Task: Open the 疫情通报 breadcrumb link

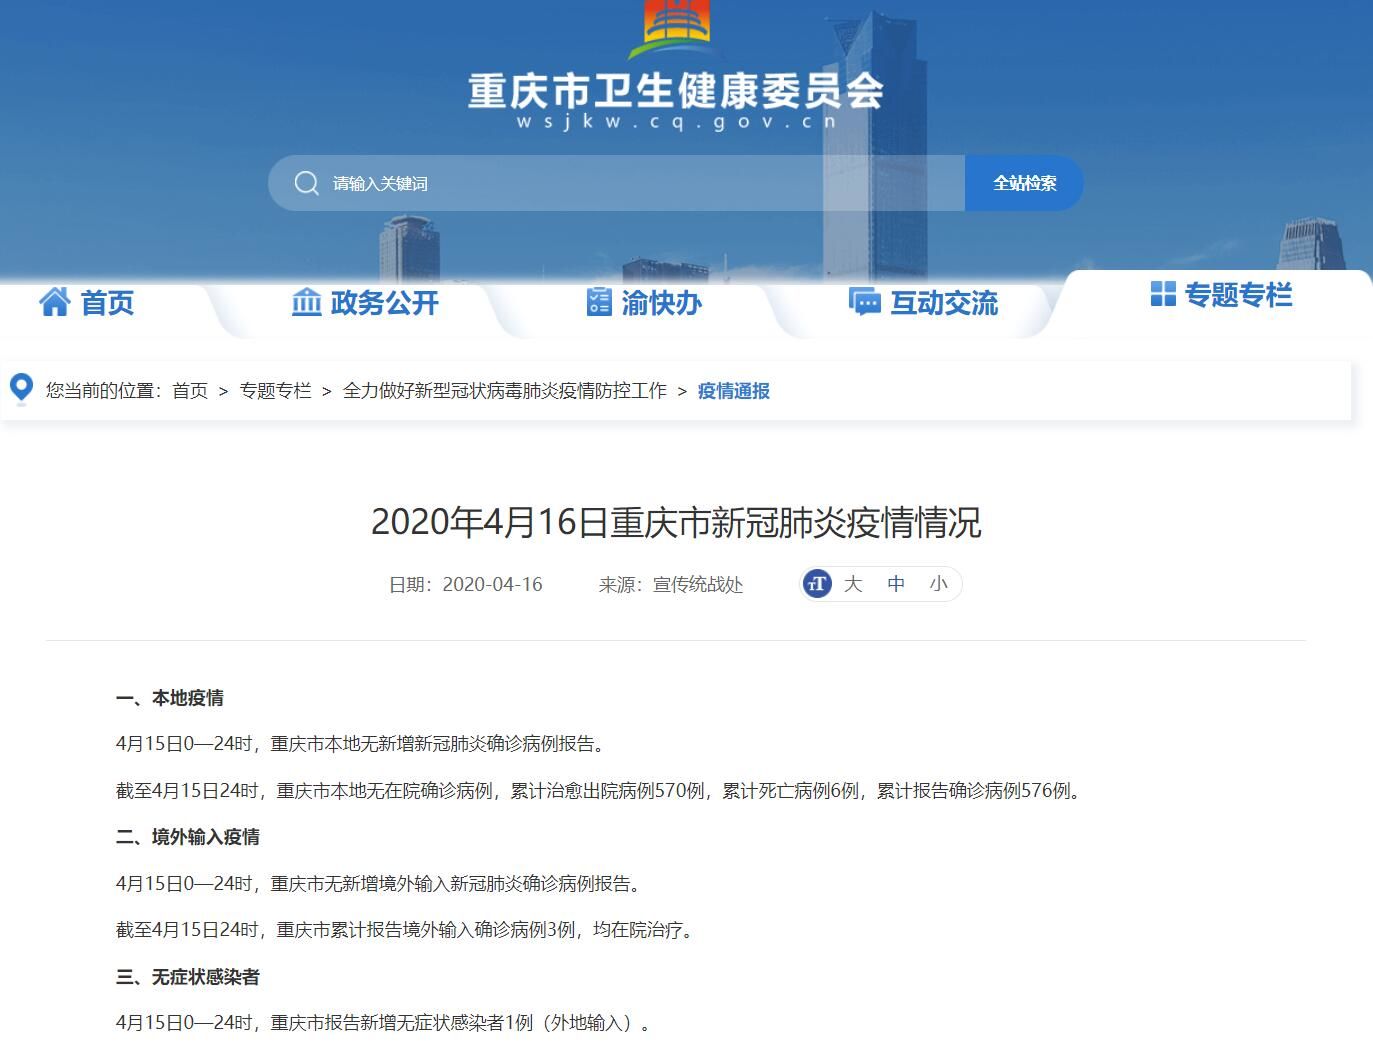Action: (x=733, y=391)
